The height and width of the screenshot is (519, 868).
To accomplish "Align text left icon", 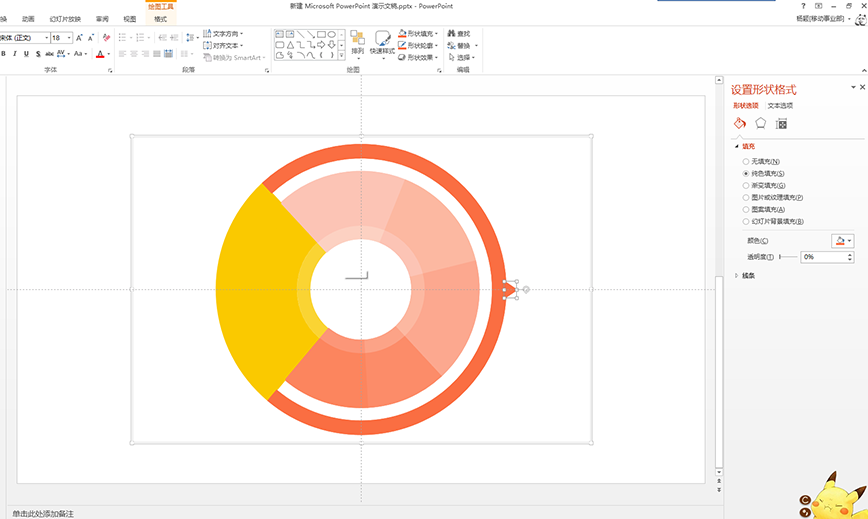I will pyautogui.click(x=122, y=54).
